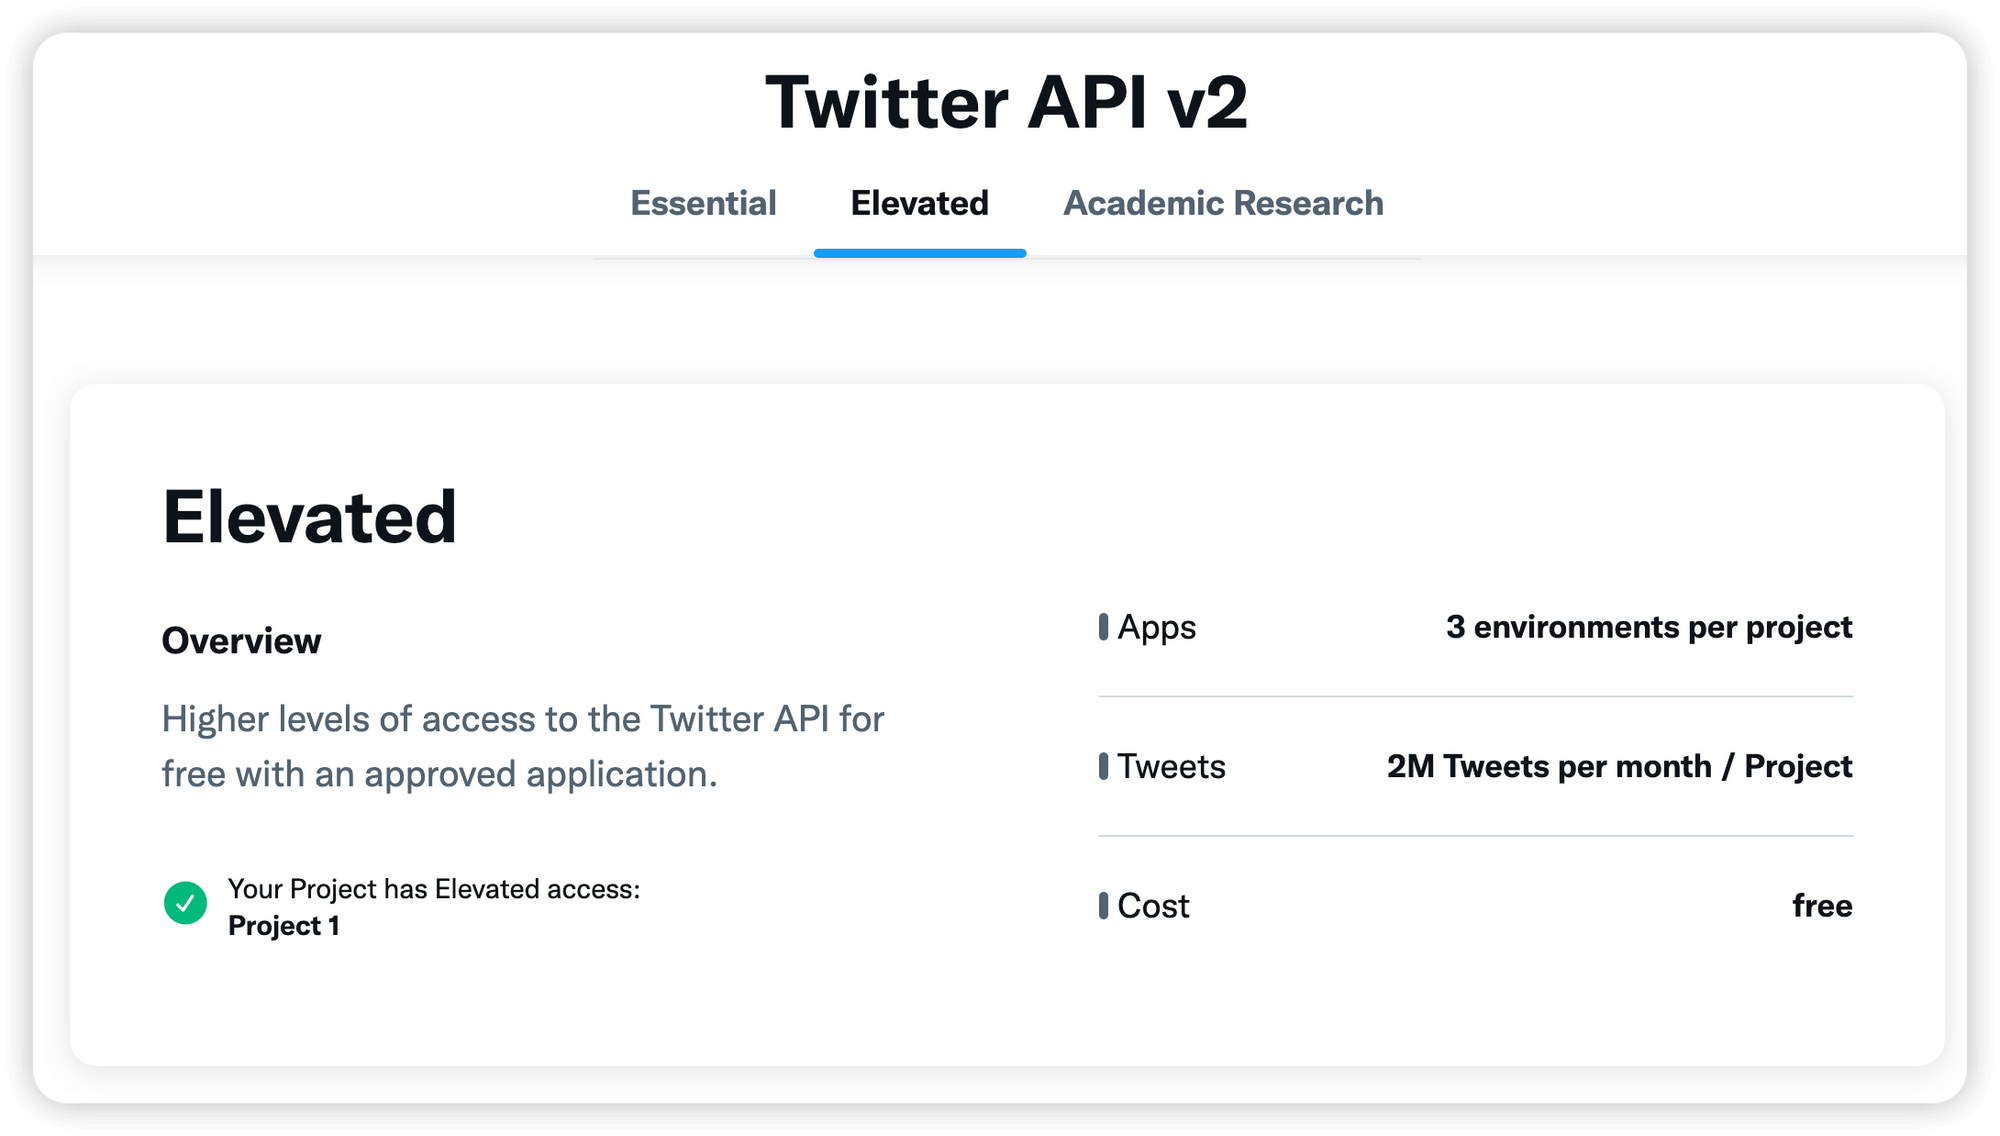The height and width of the screenshot is (1136, 2000).
Task: Click the Overview section heading
Action: click(241, 640)
